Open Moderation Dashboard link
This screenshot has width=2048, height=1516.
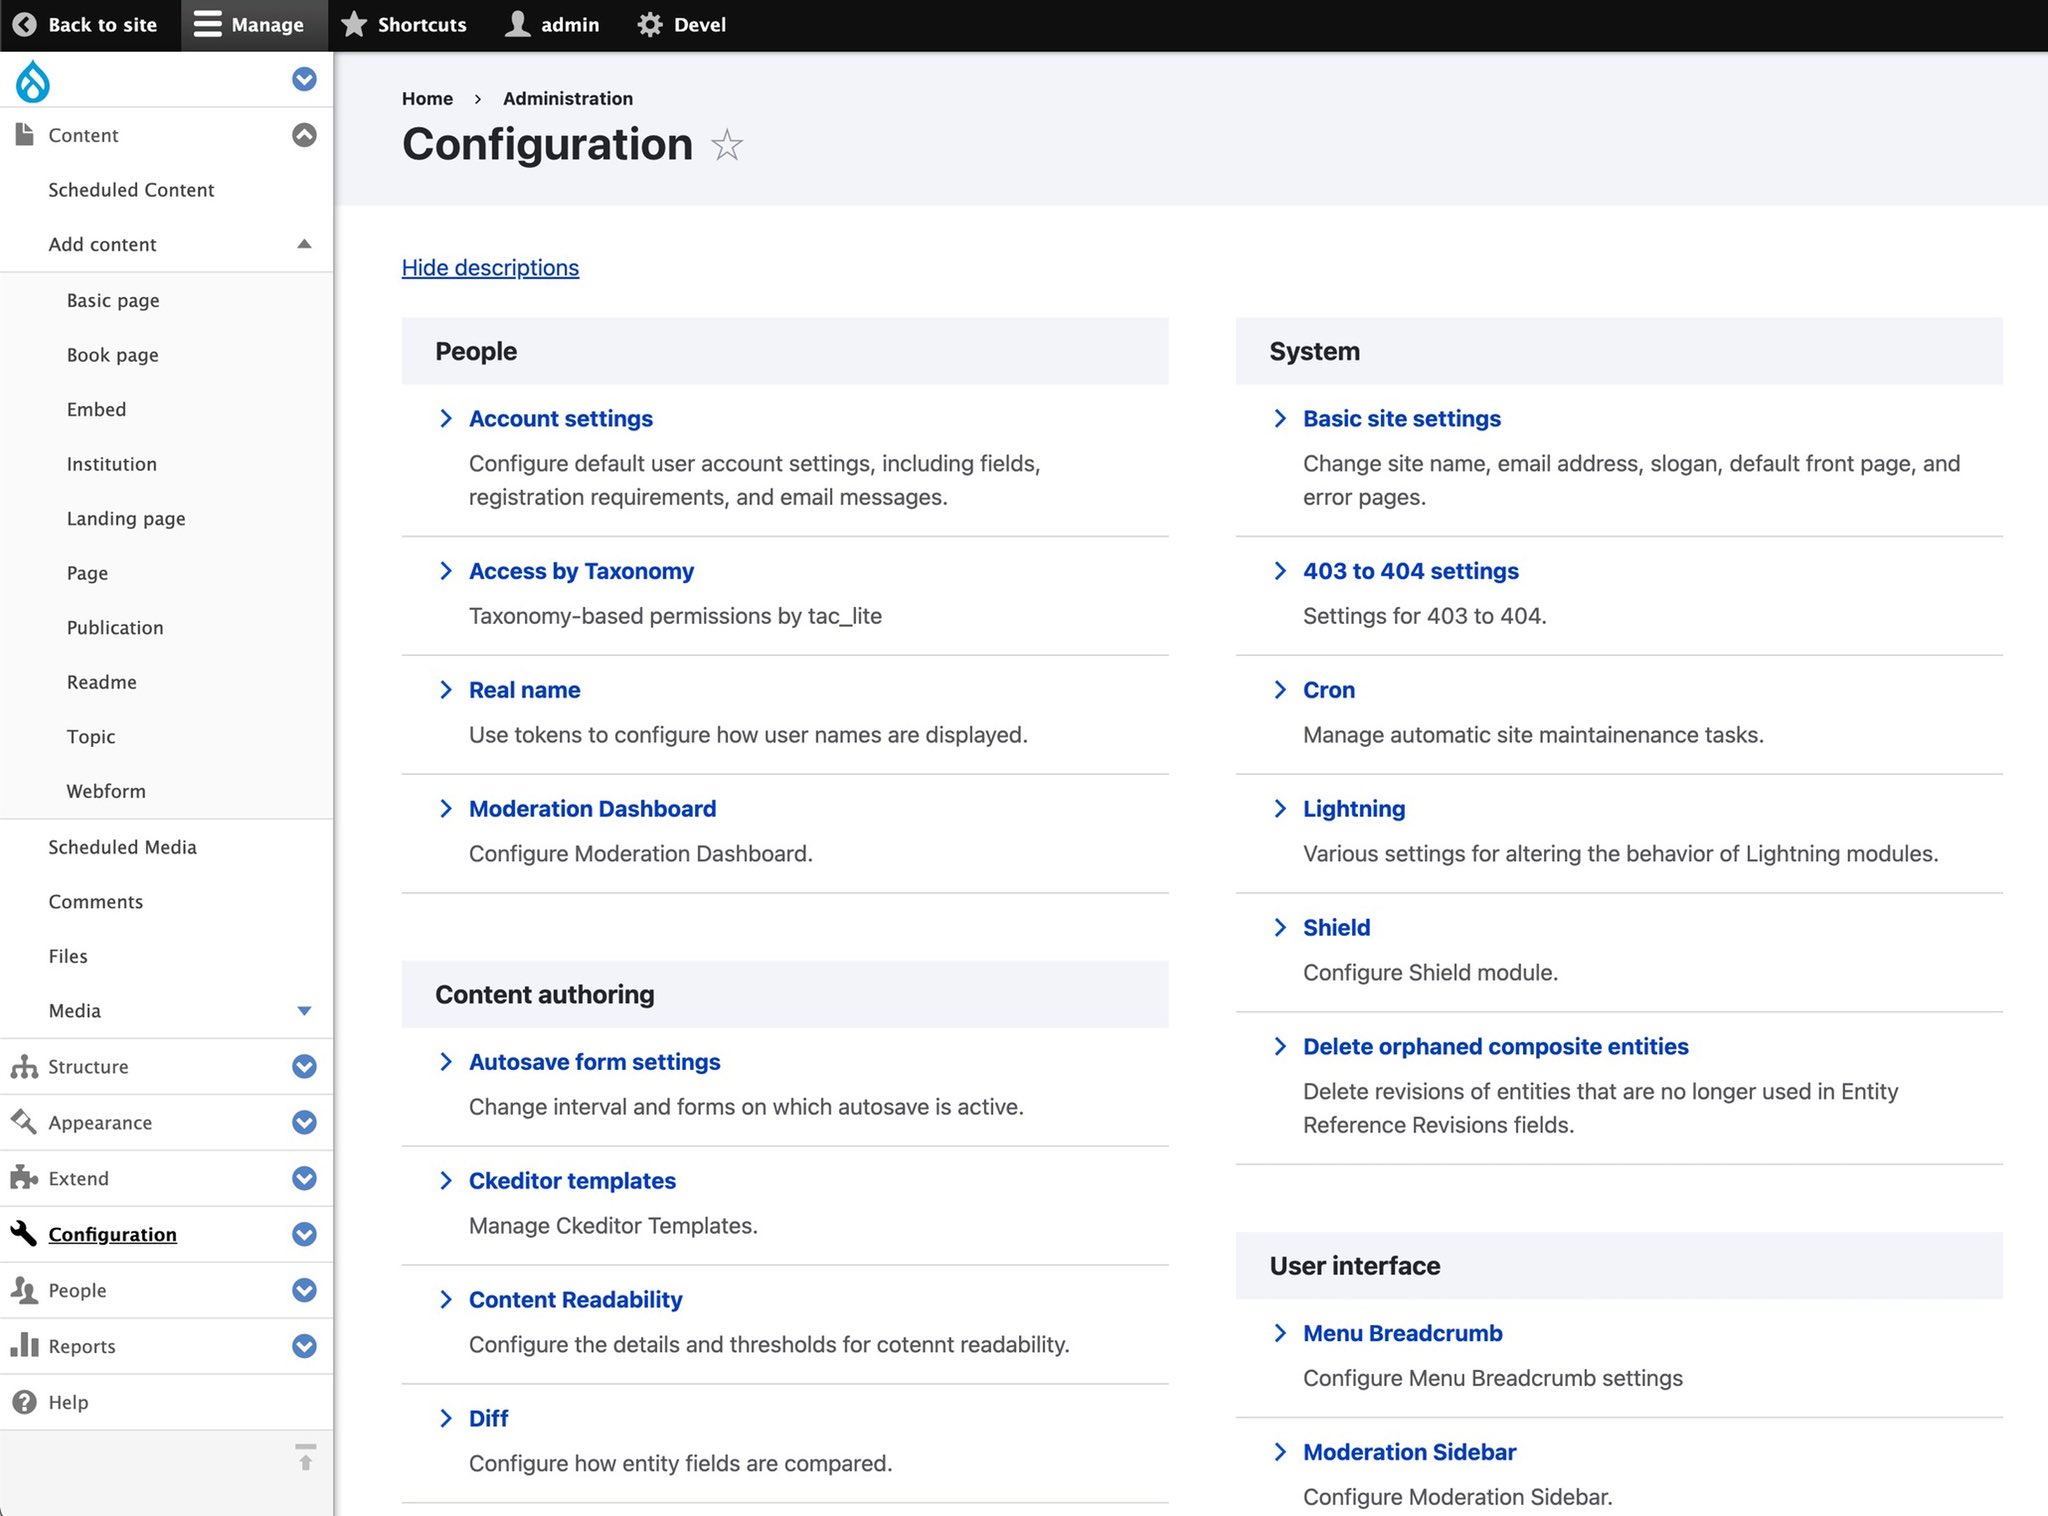592,809
